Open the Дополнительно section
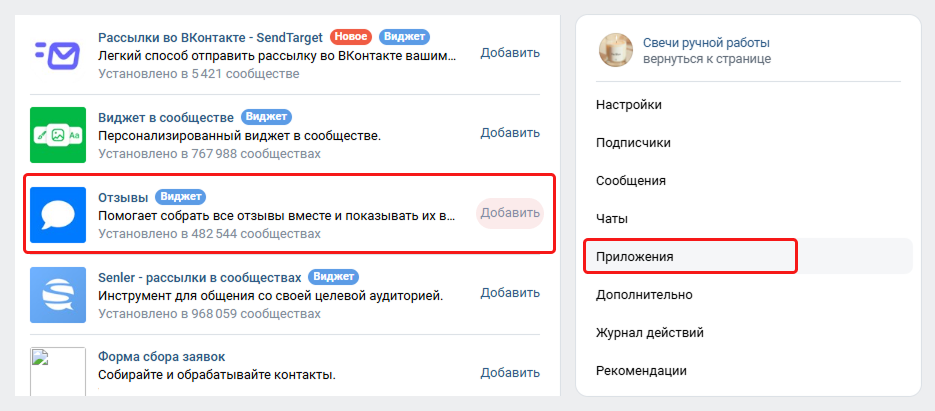 (x=644, y=294)
